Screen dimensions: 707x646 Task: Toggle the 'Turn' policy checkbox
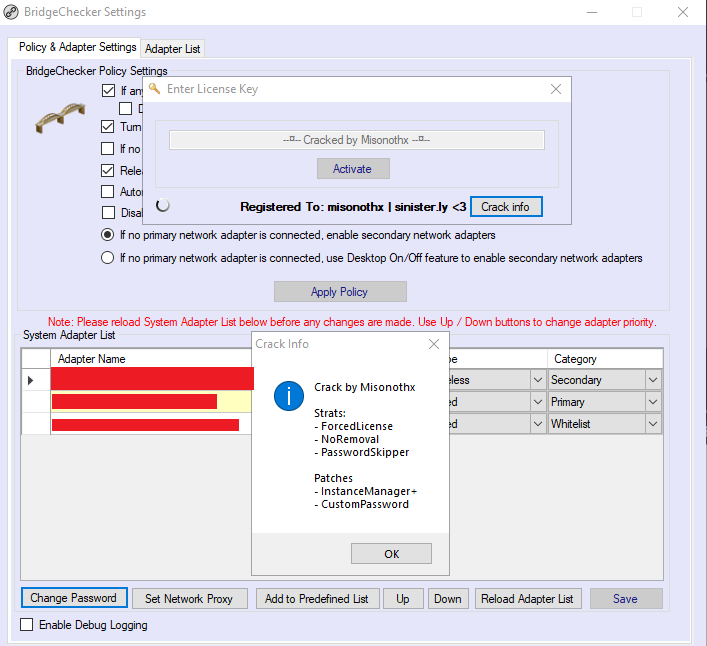click(107, 127)
